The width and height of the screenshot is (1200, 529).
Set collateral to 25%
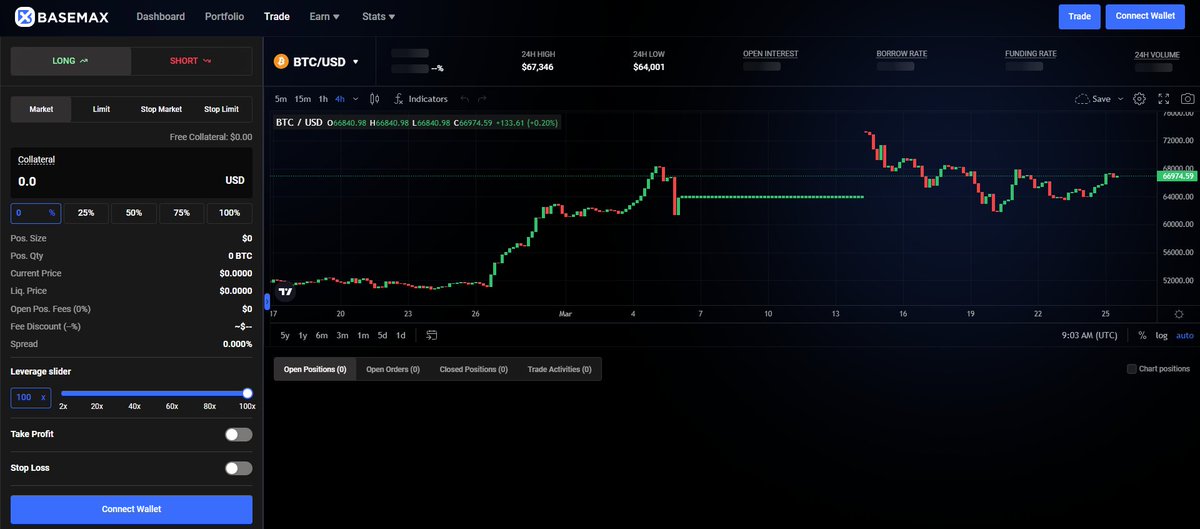pyautogui.click(x=86, y=213)
